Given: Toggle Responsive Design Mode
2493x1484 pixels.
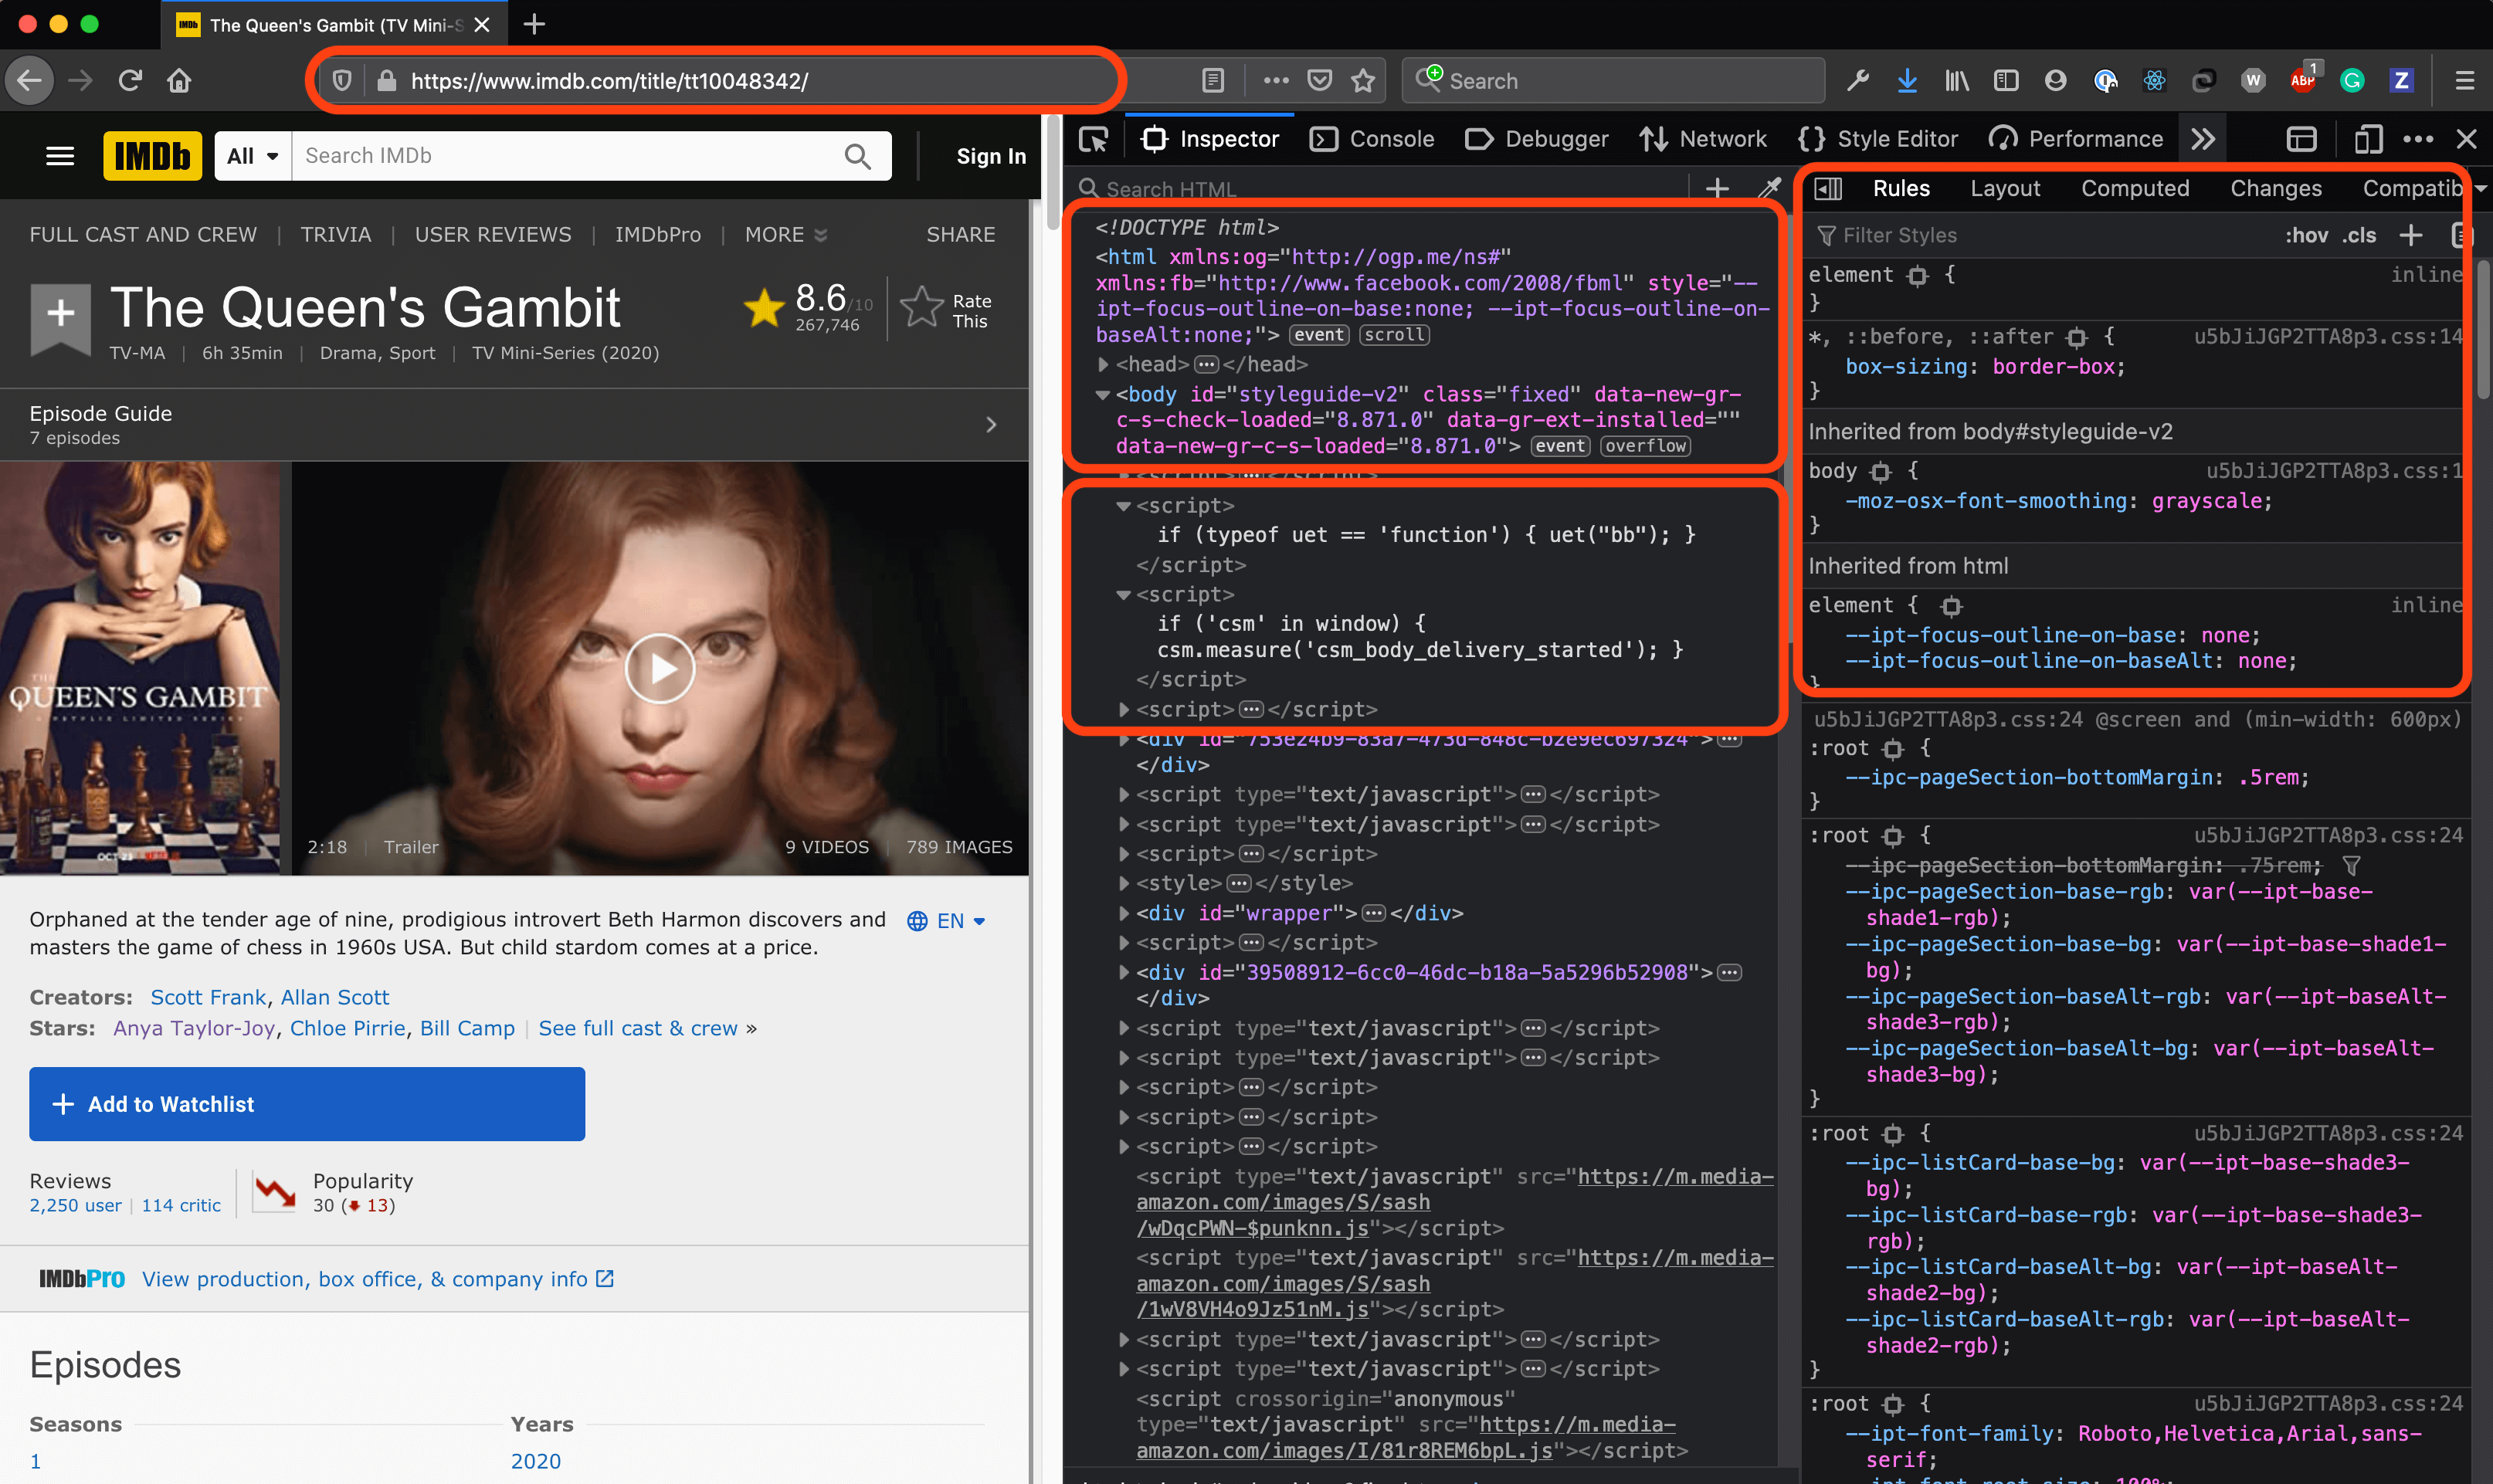Looking at the screenshot, I should (2368, 139).
